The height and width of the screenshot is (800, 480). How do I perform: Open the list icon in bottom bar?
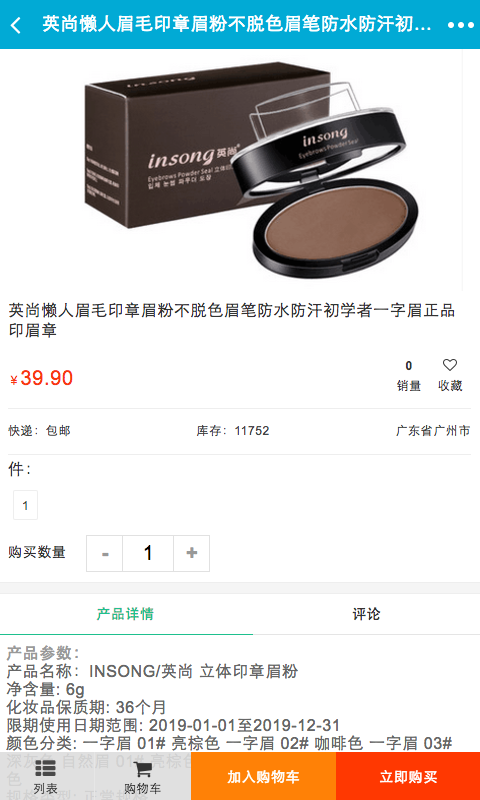pyautogui.click(x=46, y=776)
